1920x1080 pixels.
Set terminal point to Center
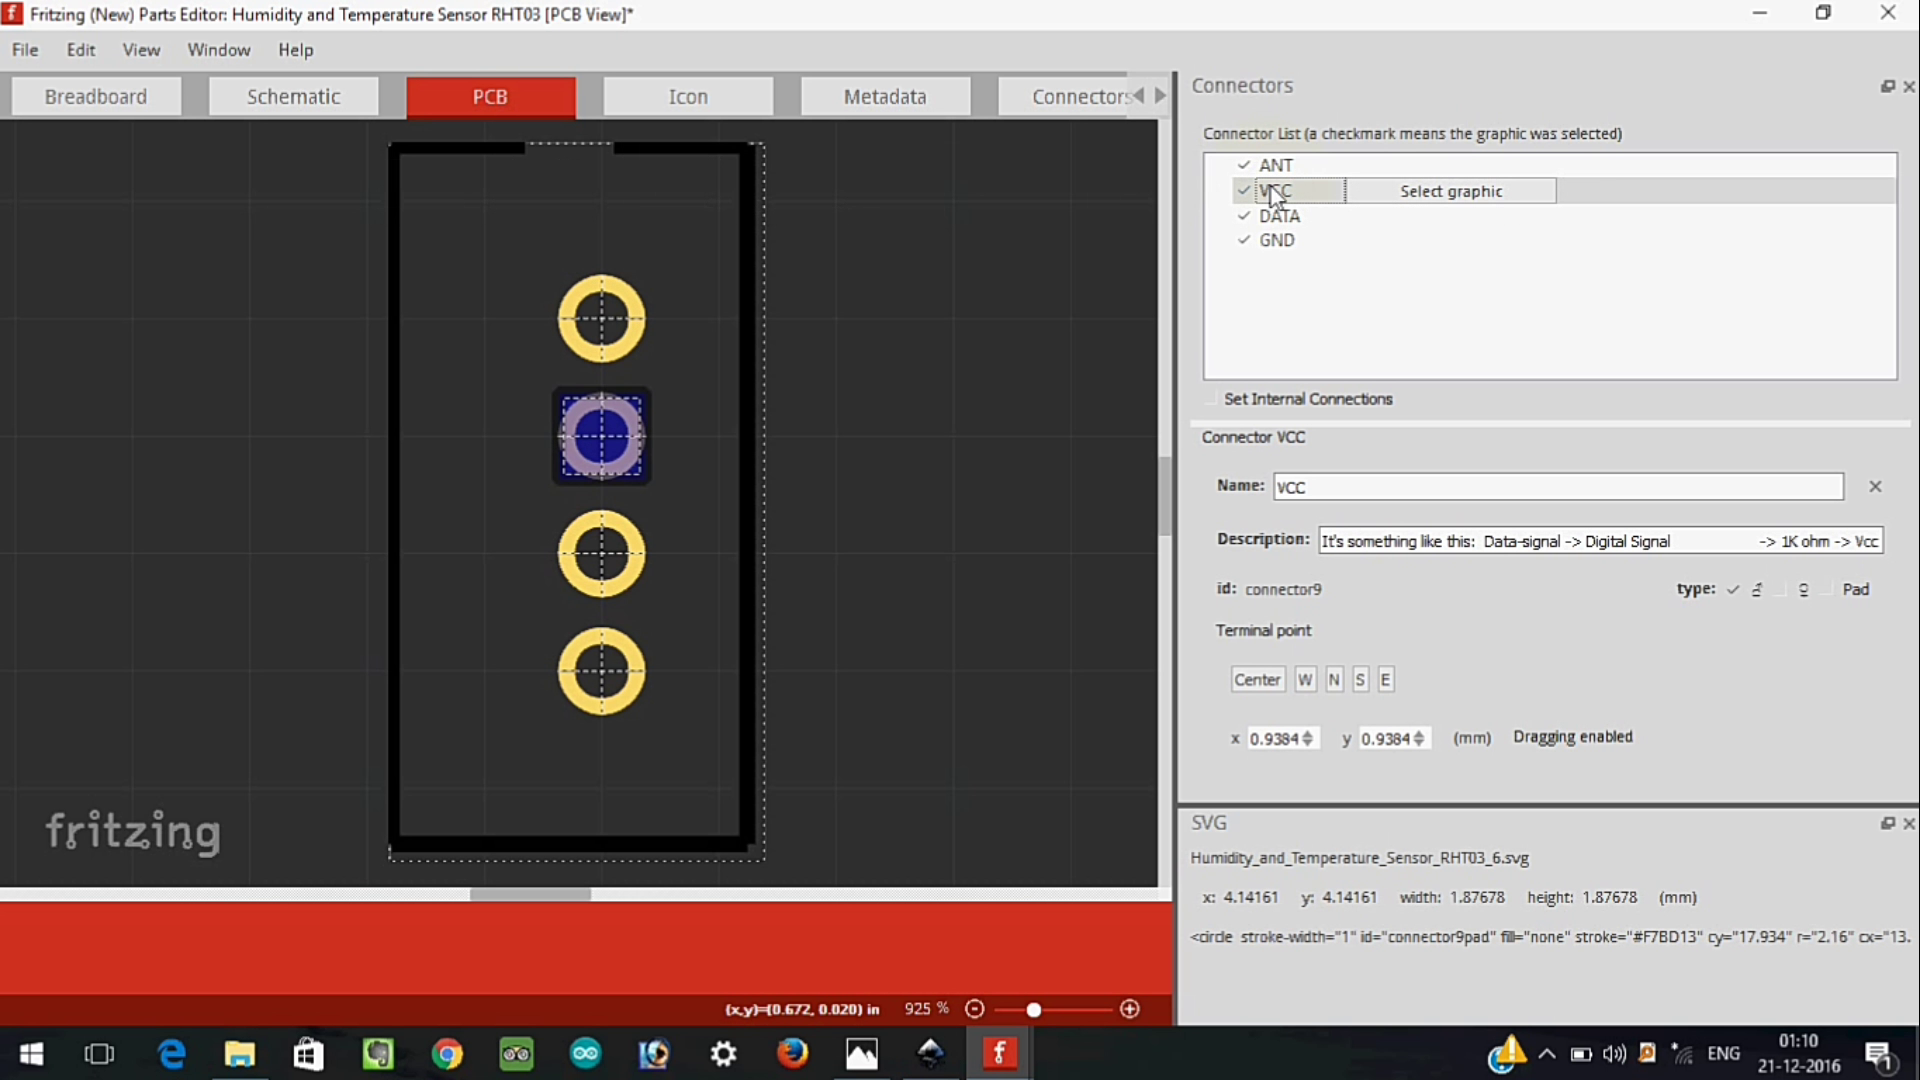click(1257, 680)
